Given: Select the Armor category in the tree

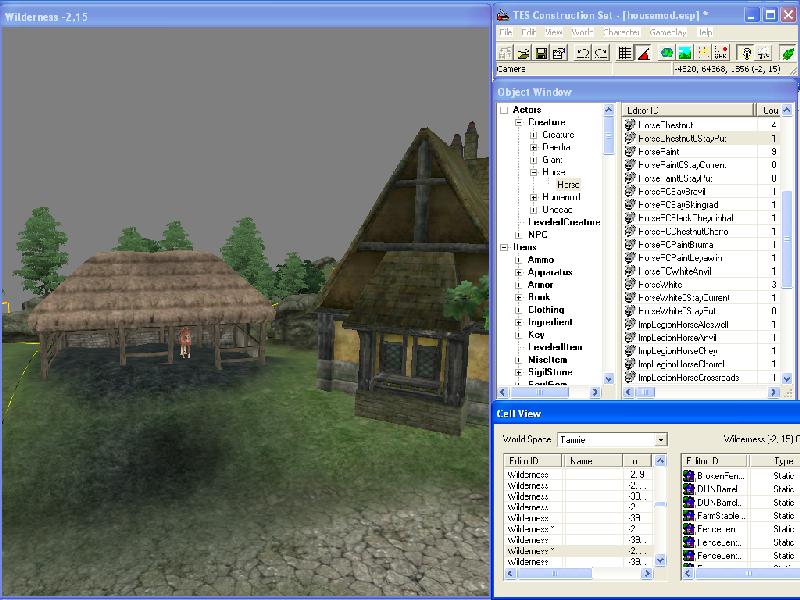Looking at the screenshot, I should pyautogui.click(x=540, y=285).
